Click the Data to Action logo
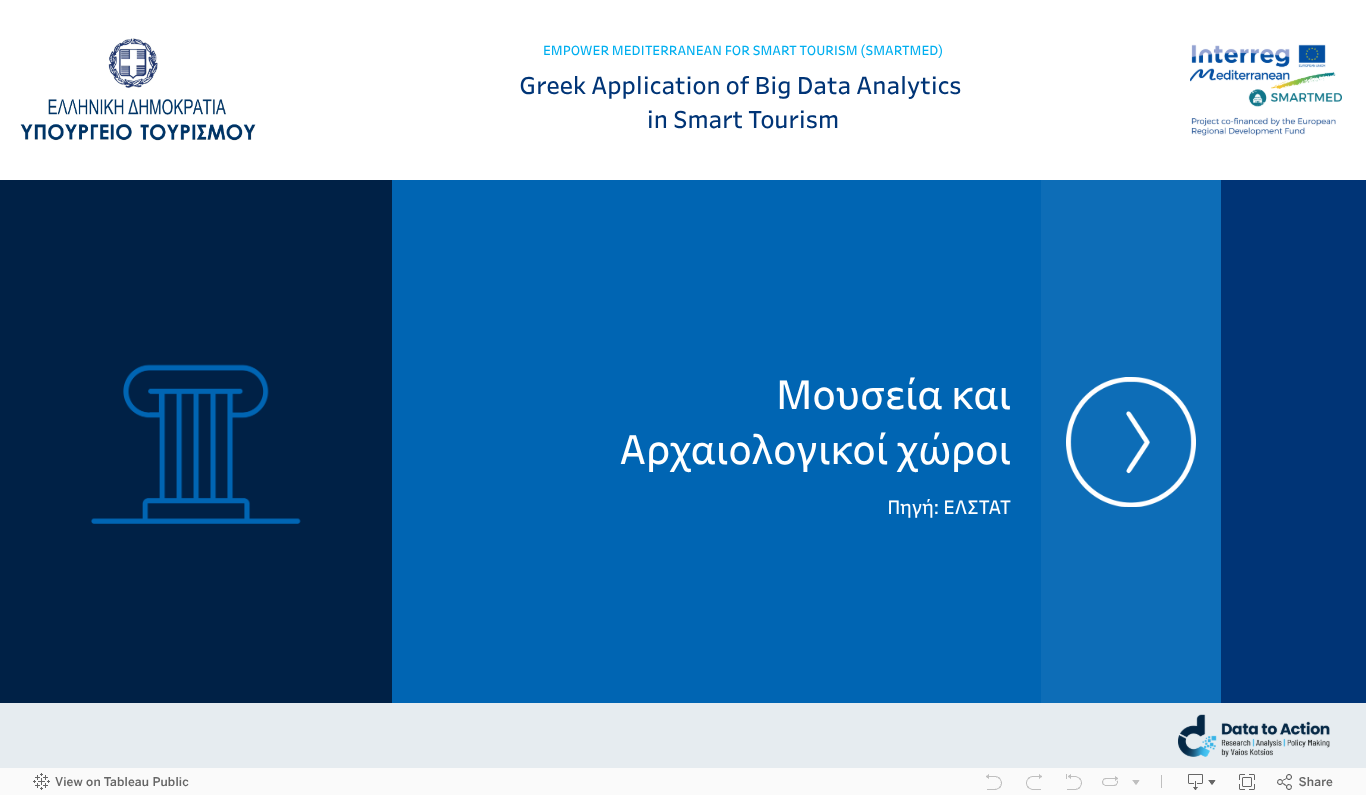Image resolution: width=1366 pixels, height=795 pixels. (x=1254, y=735)
